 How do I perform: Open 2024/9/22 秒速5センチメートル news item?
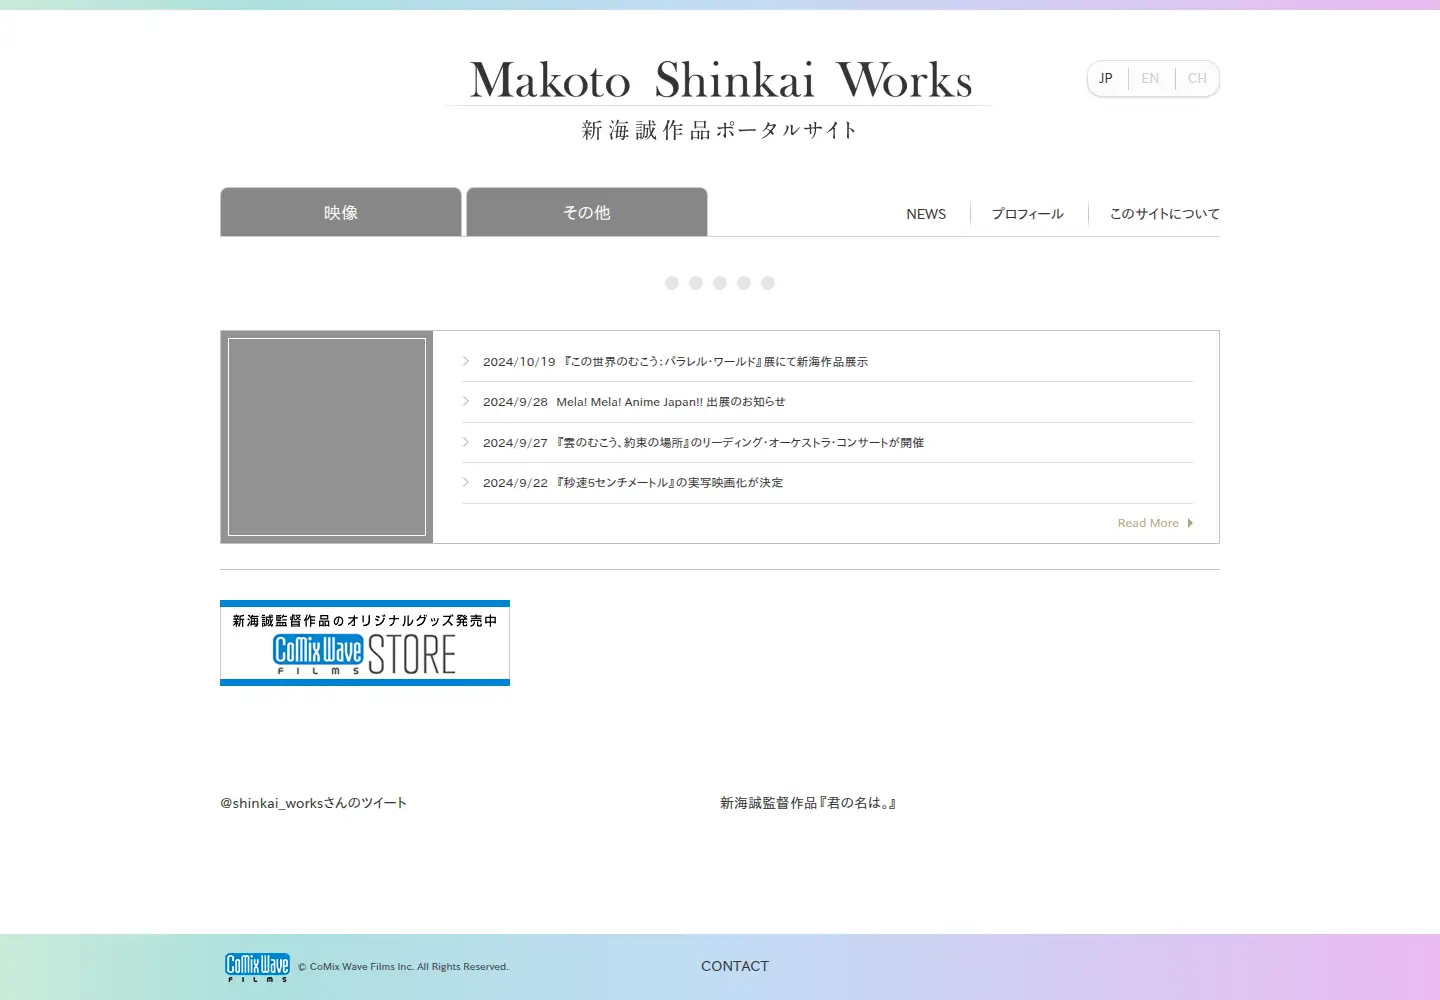point(633,483)
